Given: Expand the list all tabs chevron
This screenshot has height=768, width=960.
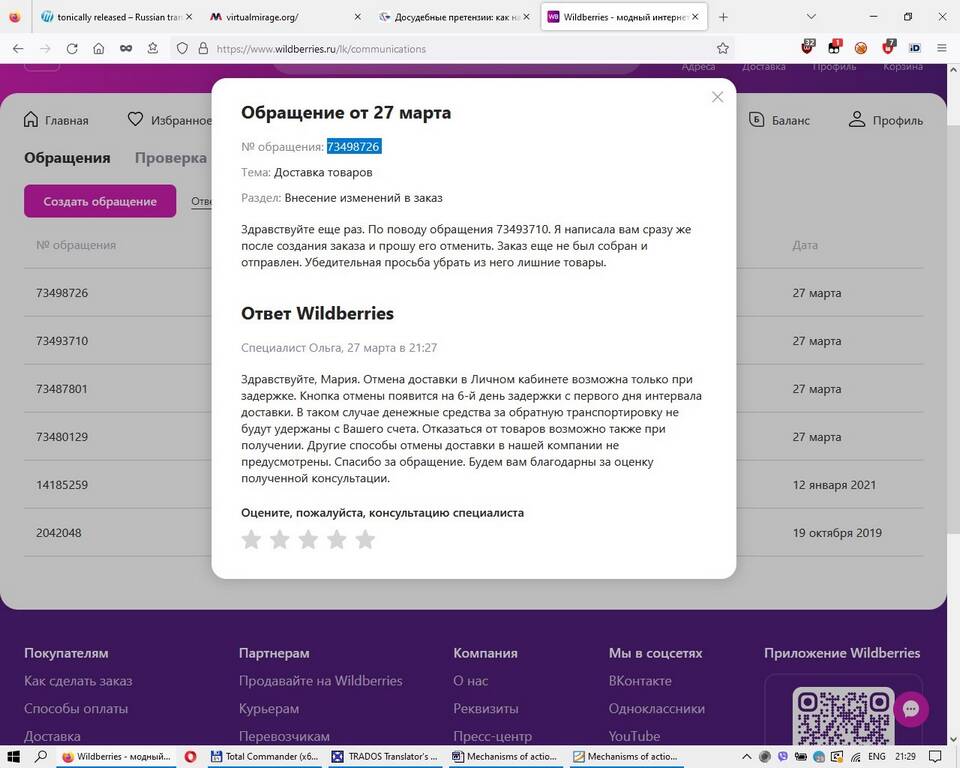Looking at the screenshot, I should pos(811,17).
